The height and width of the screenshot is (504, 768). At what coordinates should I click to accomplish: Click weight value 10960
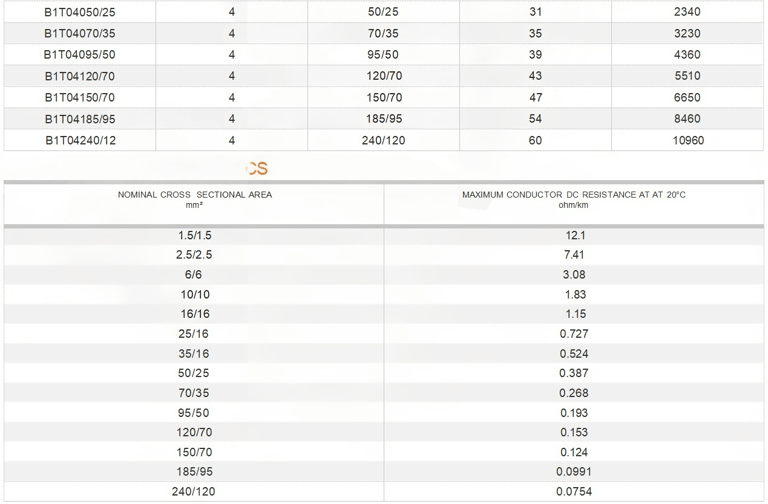click(688, 141)
